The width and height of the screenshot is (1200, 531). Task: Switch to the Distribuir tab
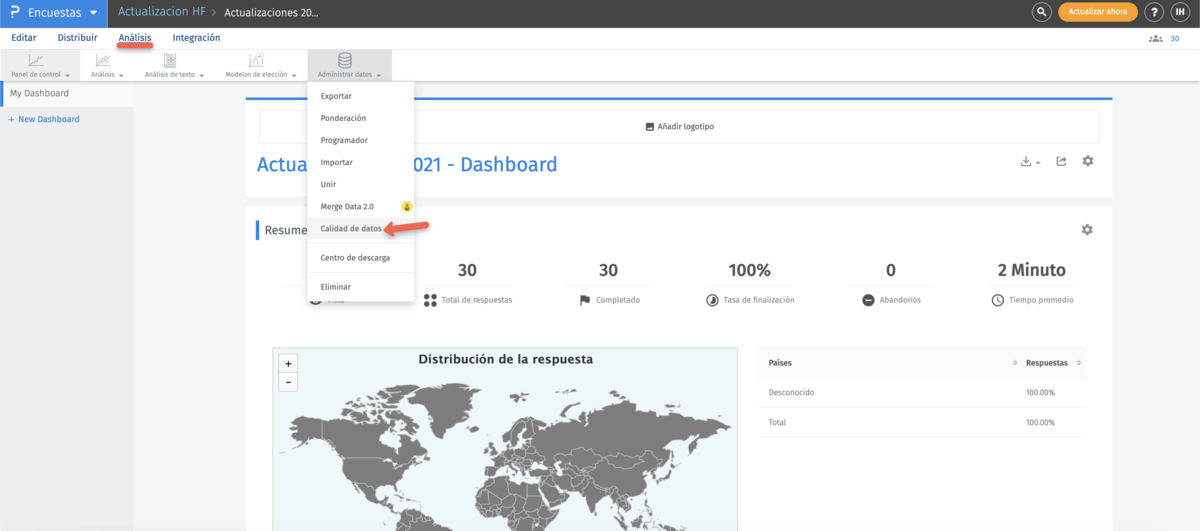(x=77, y=38)
